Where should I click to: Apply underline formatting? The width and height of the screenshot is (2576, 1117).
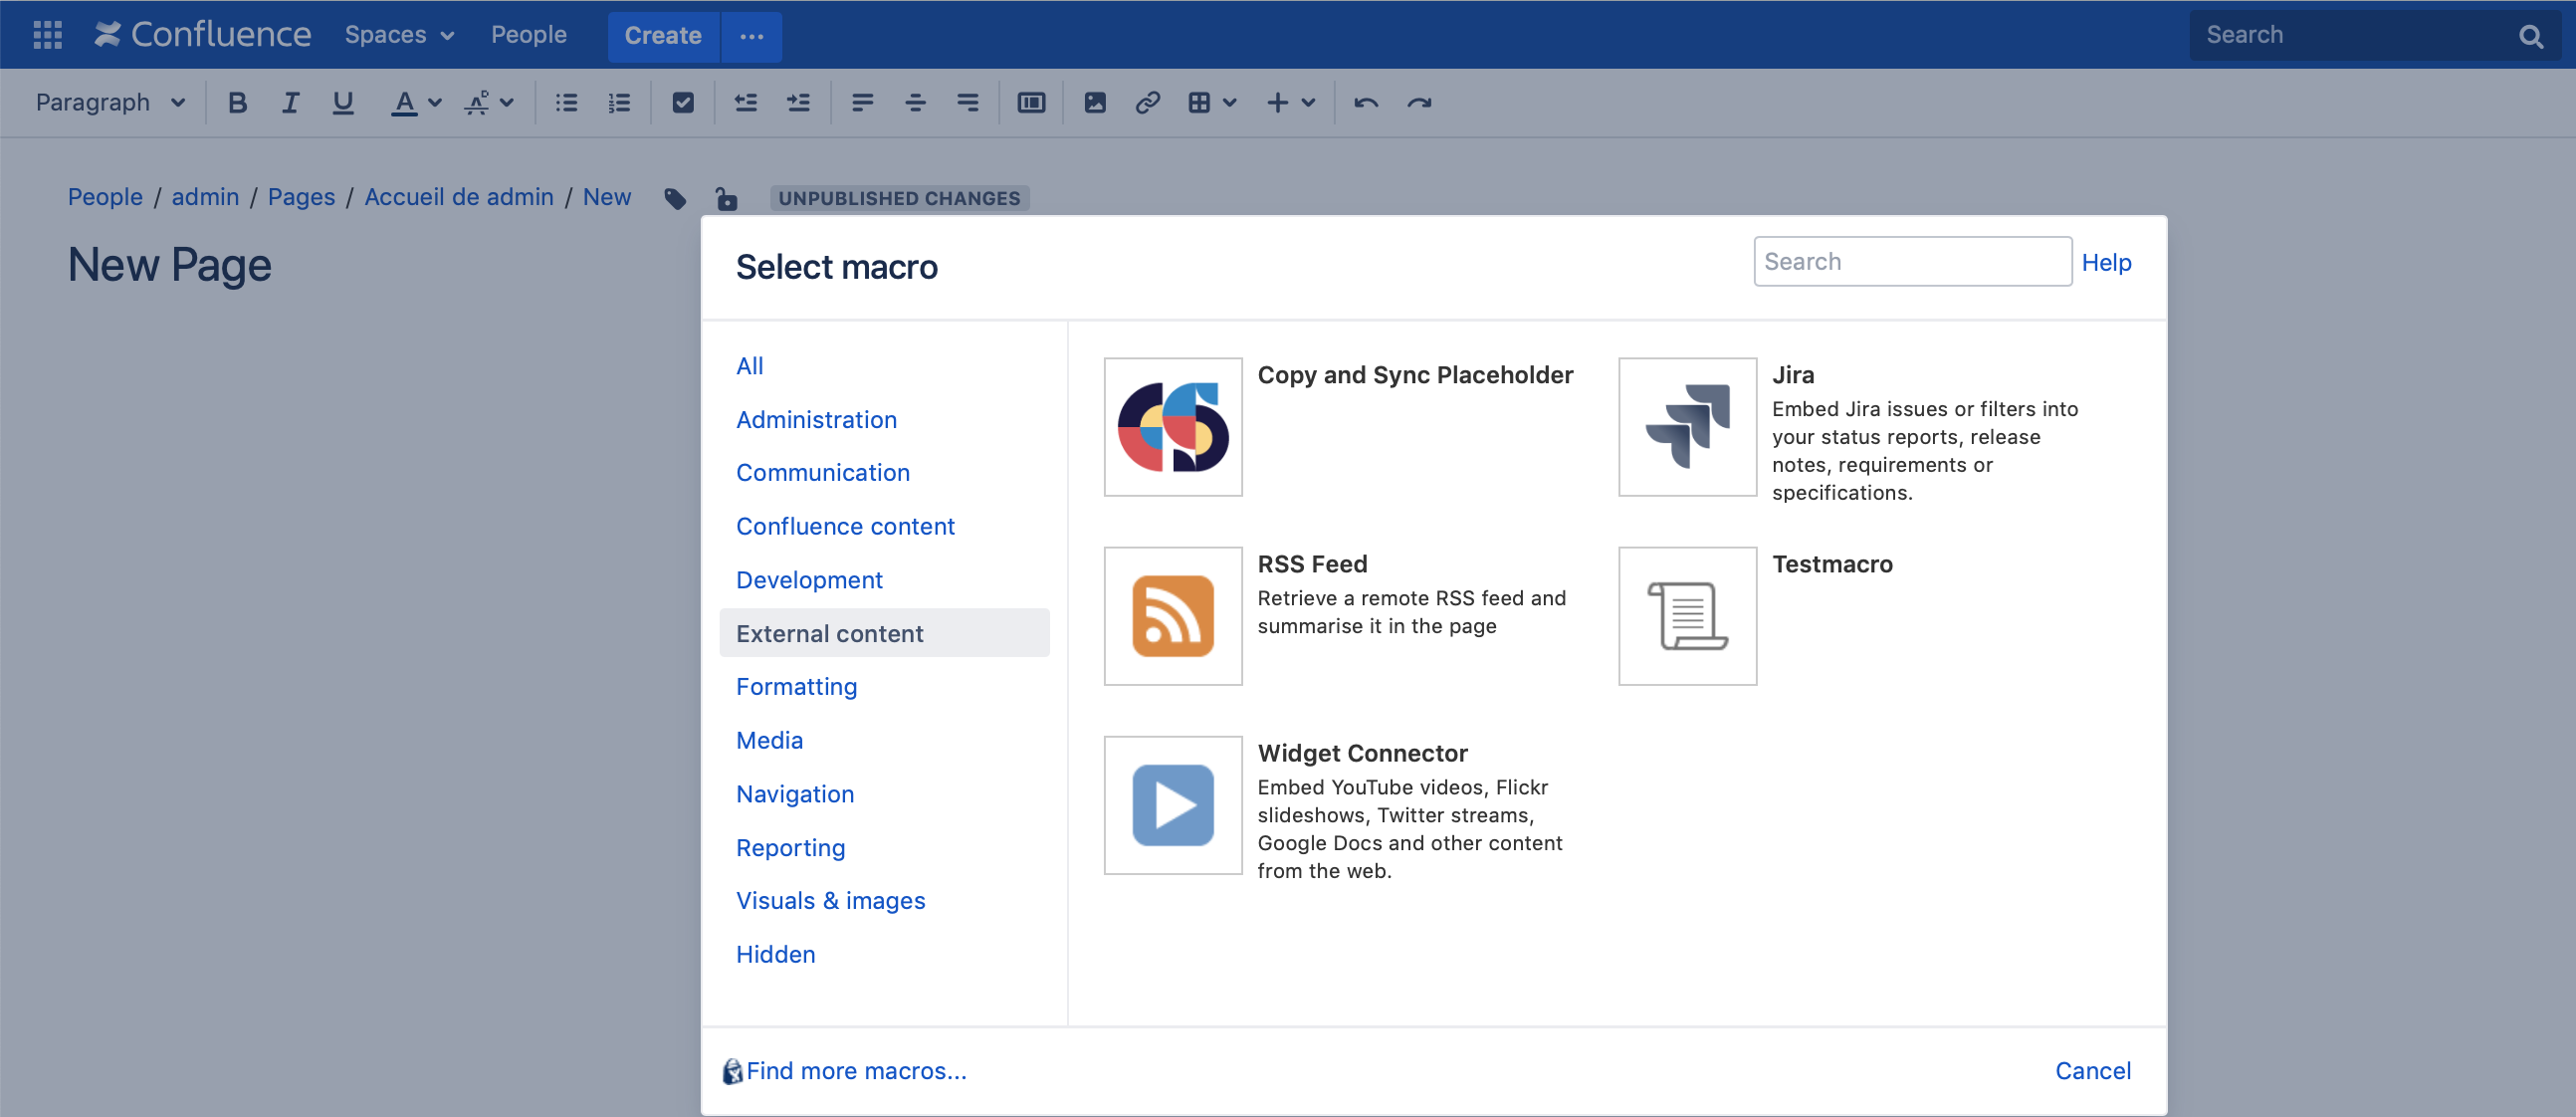(342, 102)
